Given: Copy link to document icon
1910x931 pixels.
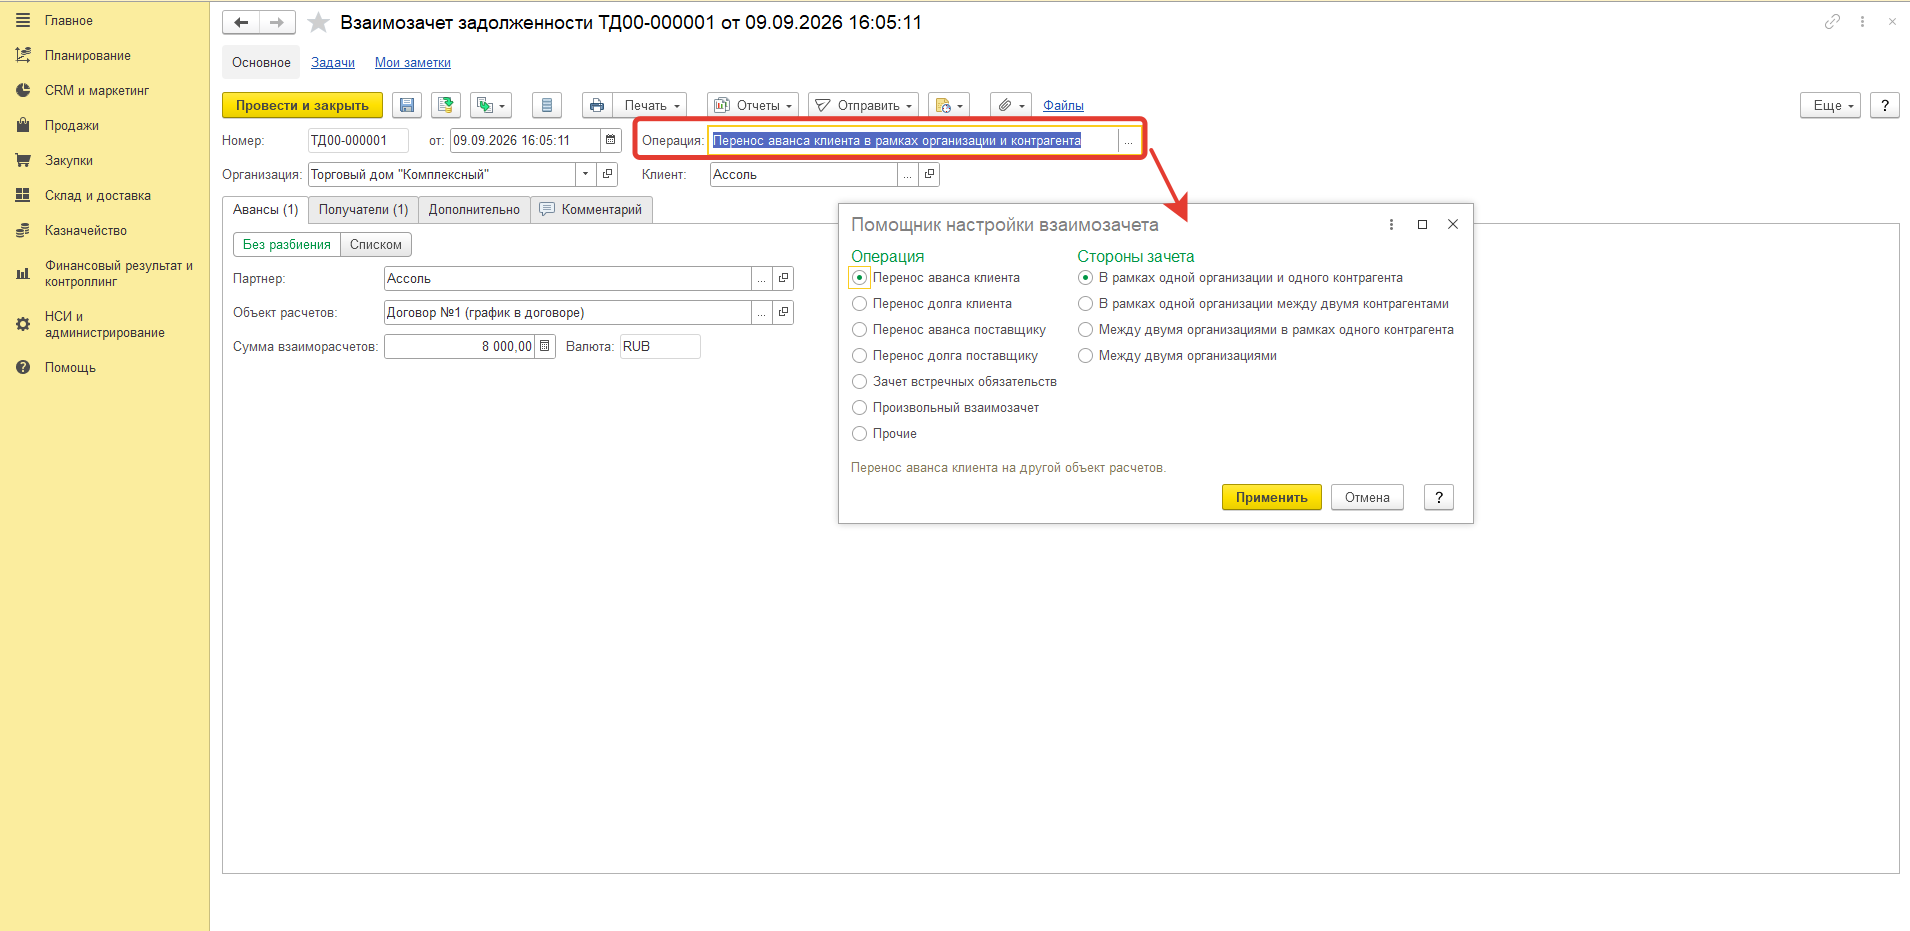Looking at the screenshot, I should pos(1832,21).
